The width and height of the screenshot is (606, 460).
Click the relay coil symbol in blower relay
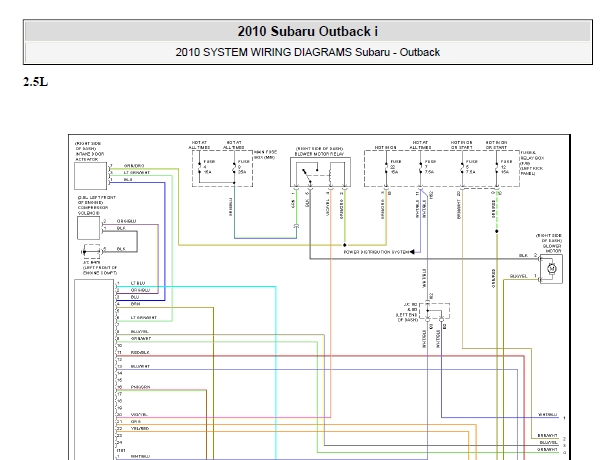pos(330,177)
